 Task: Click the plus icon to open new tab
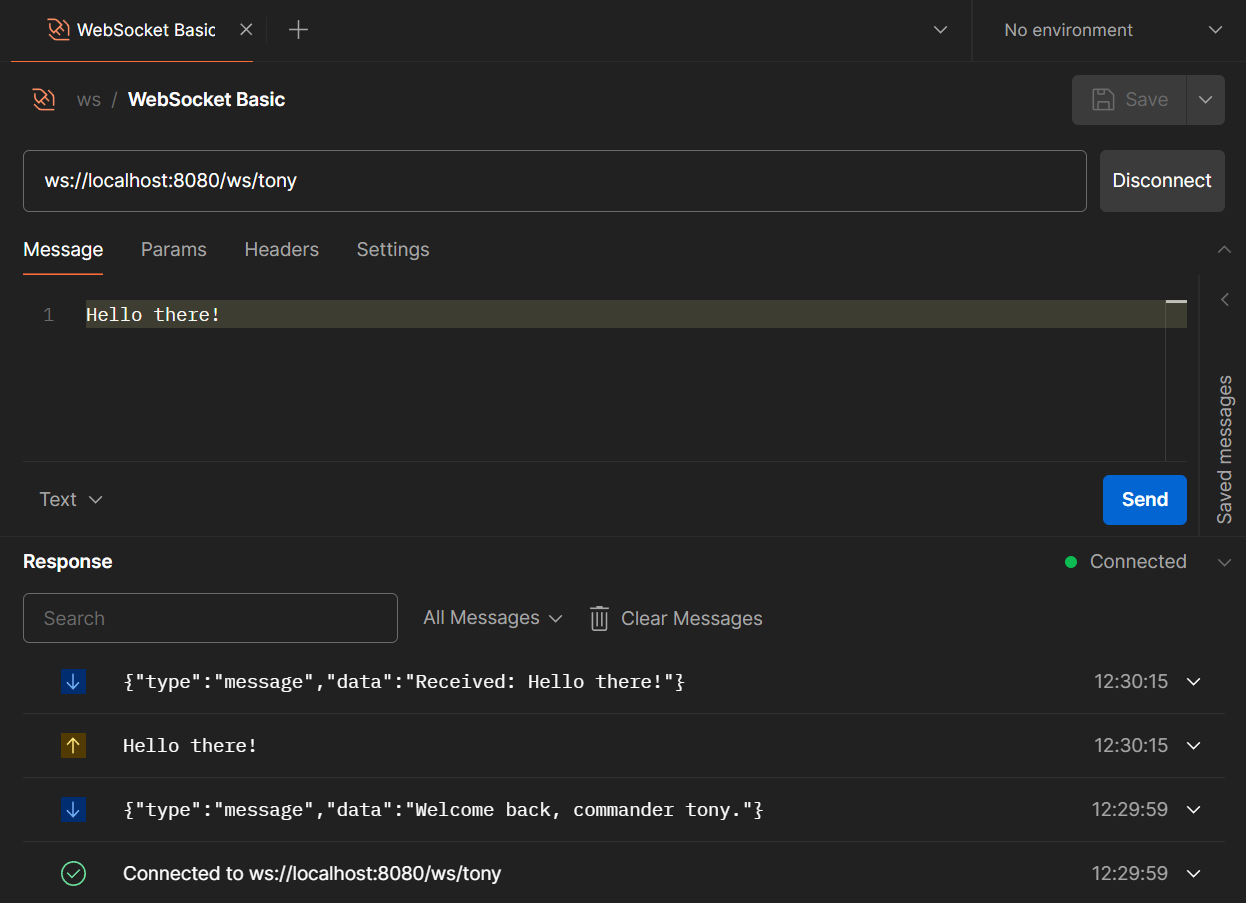[298, 30]
